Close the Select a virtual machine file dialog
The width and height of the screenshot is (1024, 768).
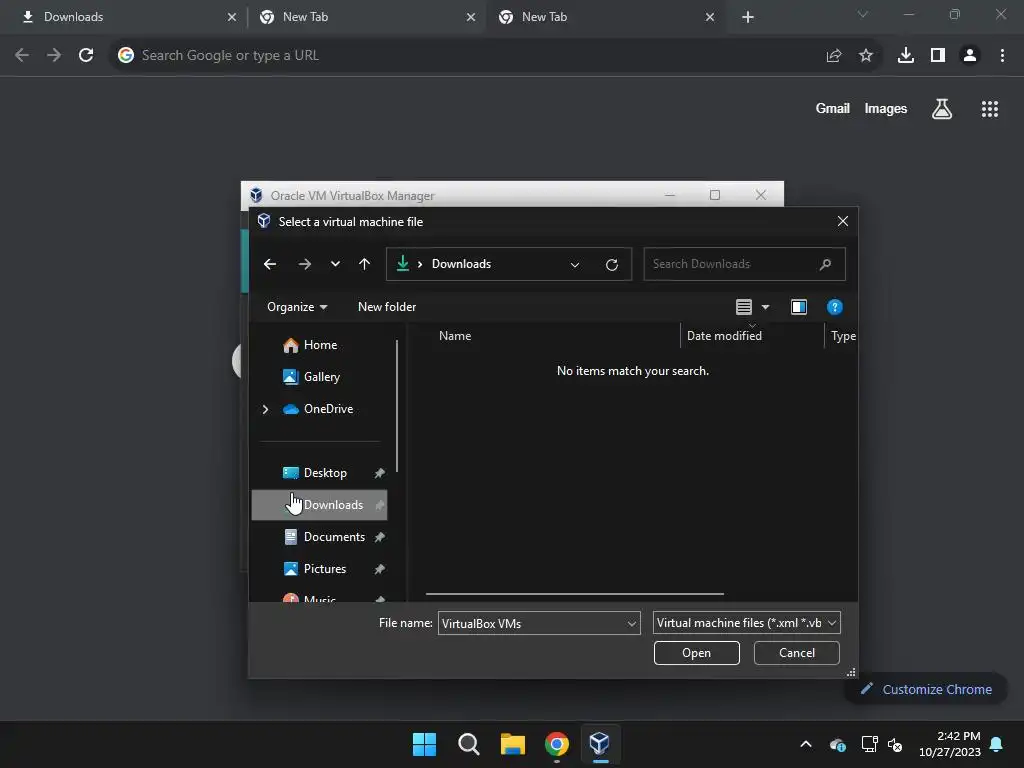click(x=842, y=221)
